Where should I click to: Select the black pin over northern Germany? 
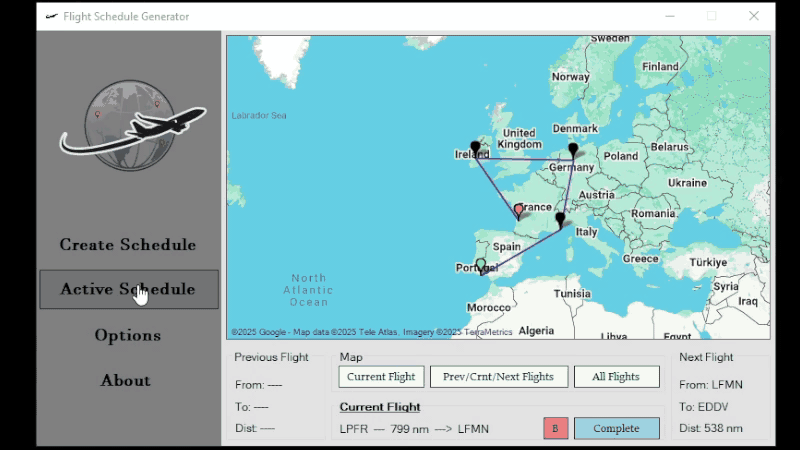click(573, 150)
